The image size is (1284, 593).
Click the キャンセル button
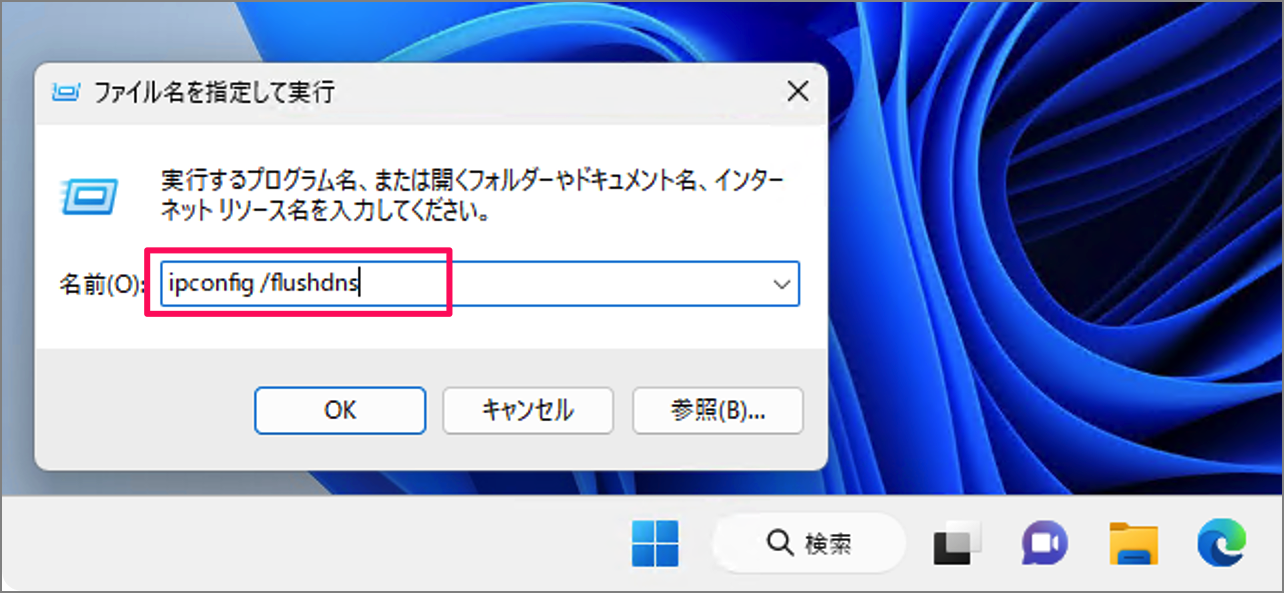528,410
